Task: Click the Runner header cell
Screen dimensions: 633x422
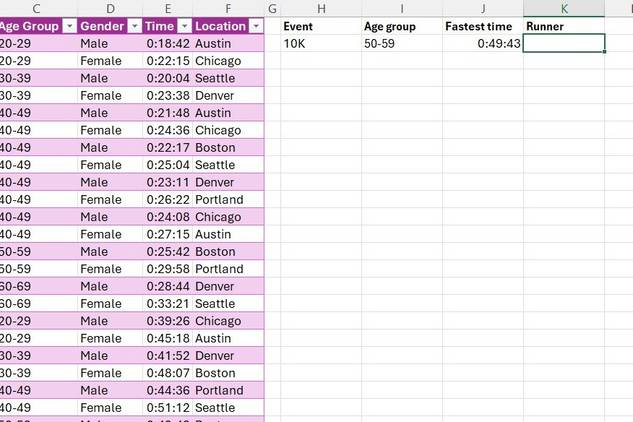Action: [564, 26]
